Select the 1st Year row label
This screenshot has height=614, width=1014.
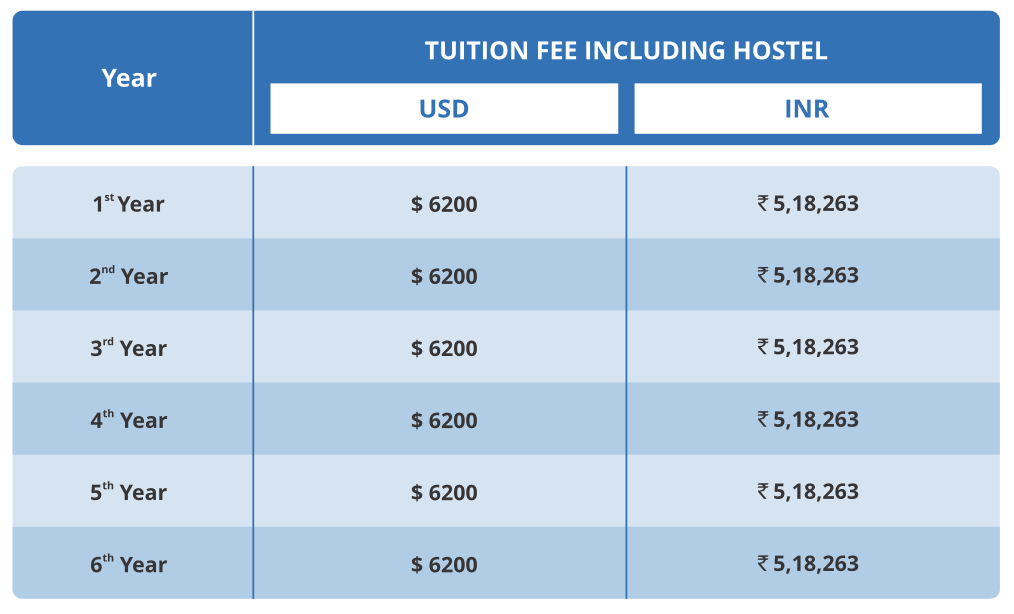coord(129,204)
